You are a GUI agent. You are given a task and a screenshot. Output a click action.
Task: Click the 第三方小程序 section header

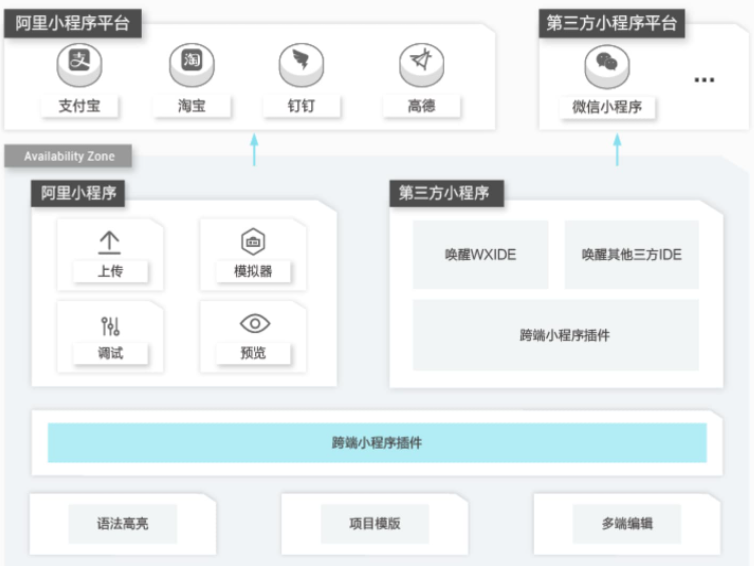(x=446, y=193)
